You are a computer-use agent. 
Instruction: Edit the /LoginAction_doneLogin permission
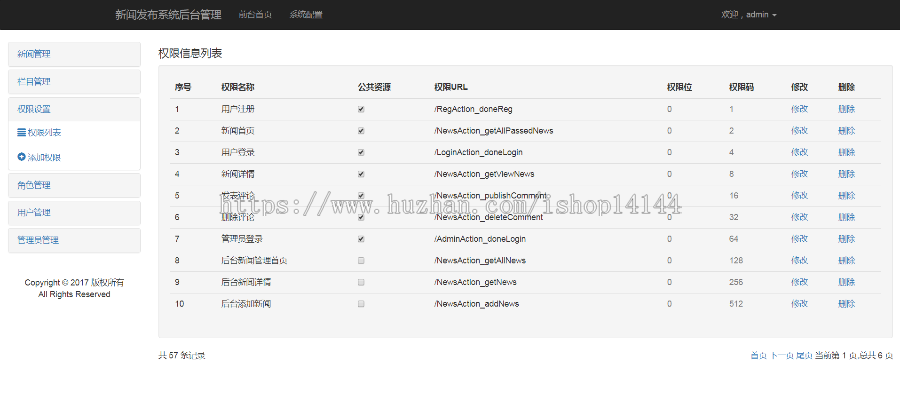click(800, 152)
